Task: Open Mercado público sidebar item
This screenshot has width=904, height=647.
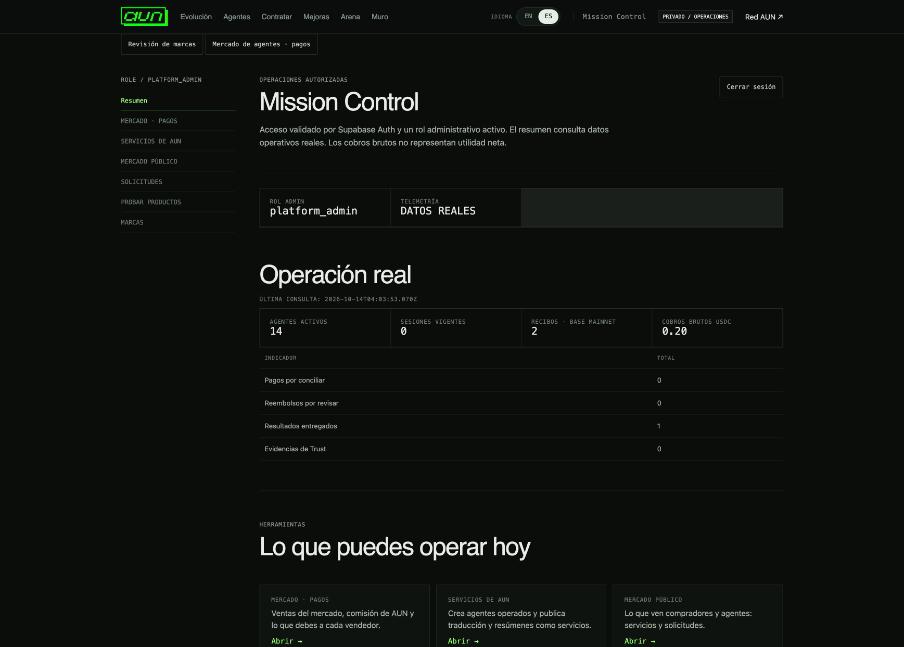Action: pyautogui.click(x=178, y=161)
